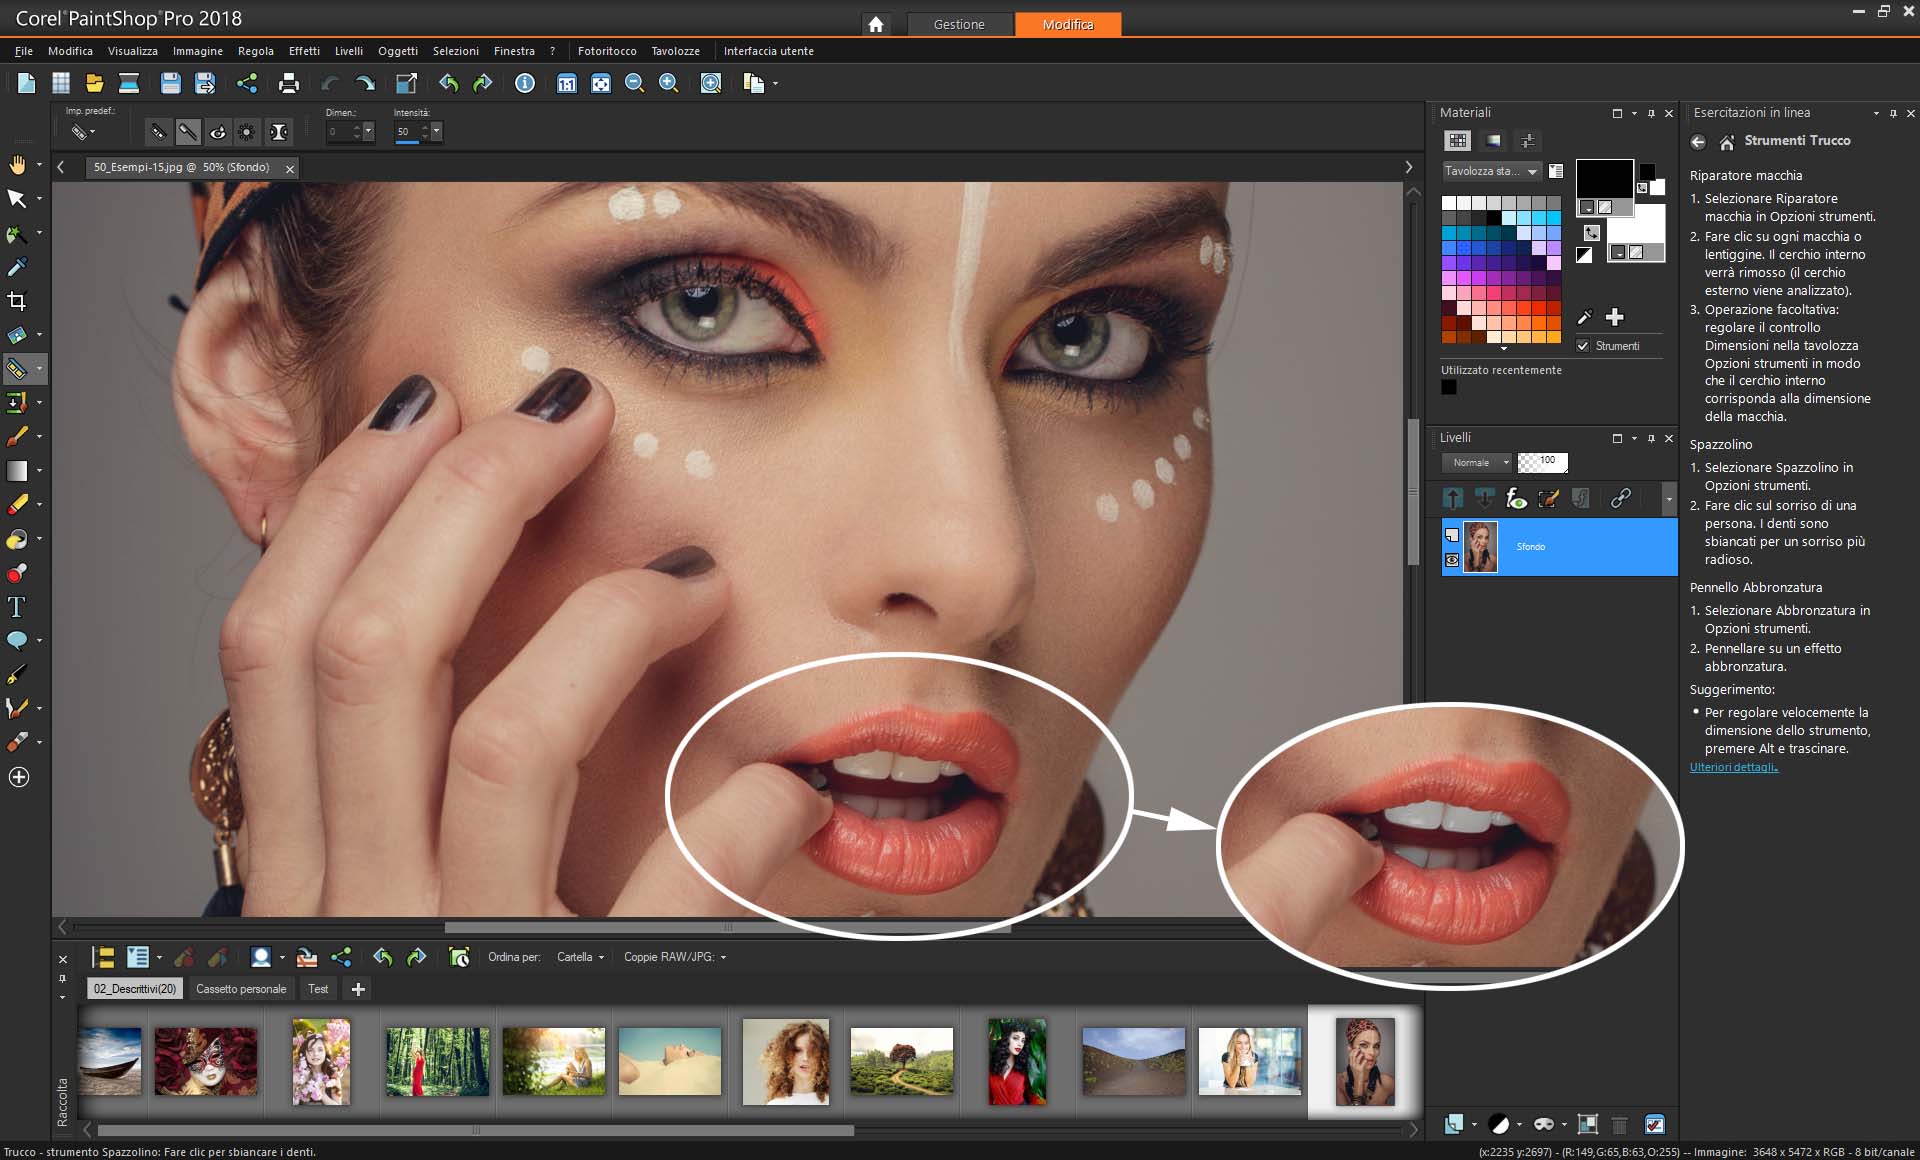This screenshot has width=1920, height=1160.
Task: Choose the Crop tool
Action: pyautogui.click(x=17, y=301)
